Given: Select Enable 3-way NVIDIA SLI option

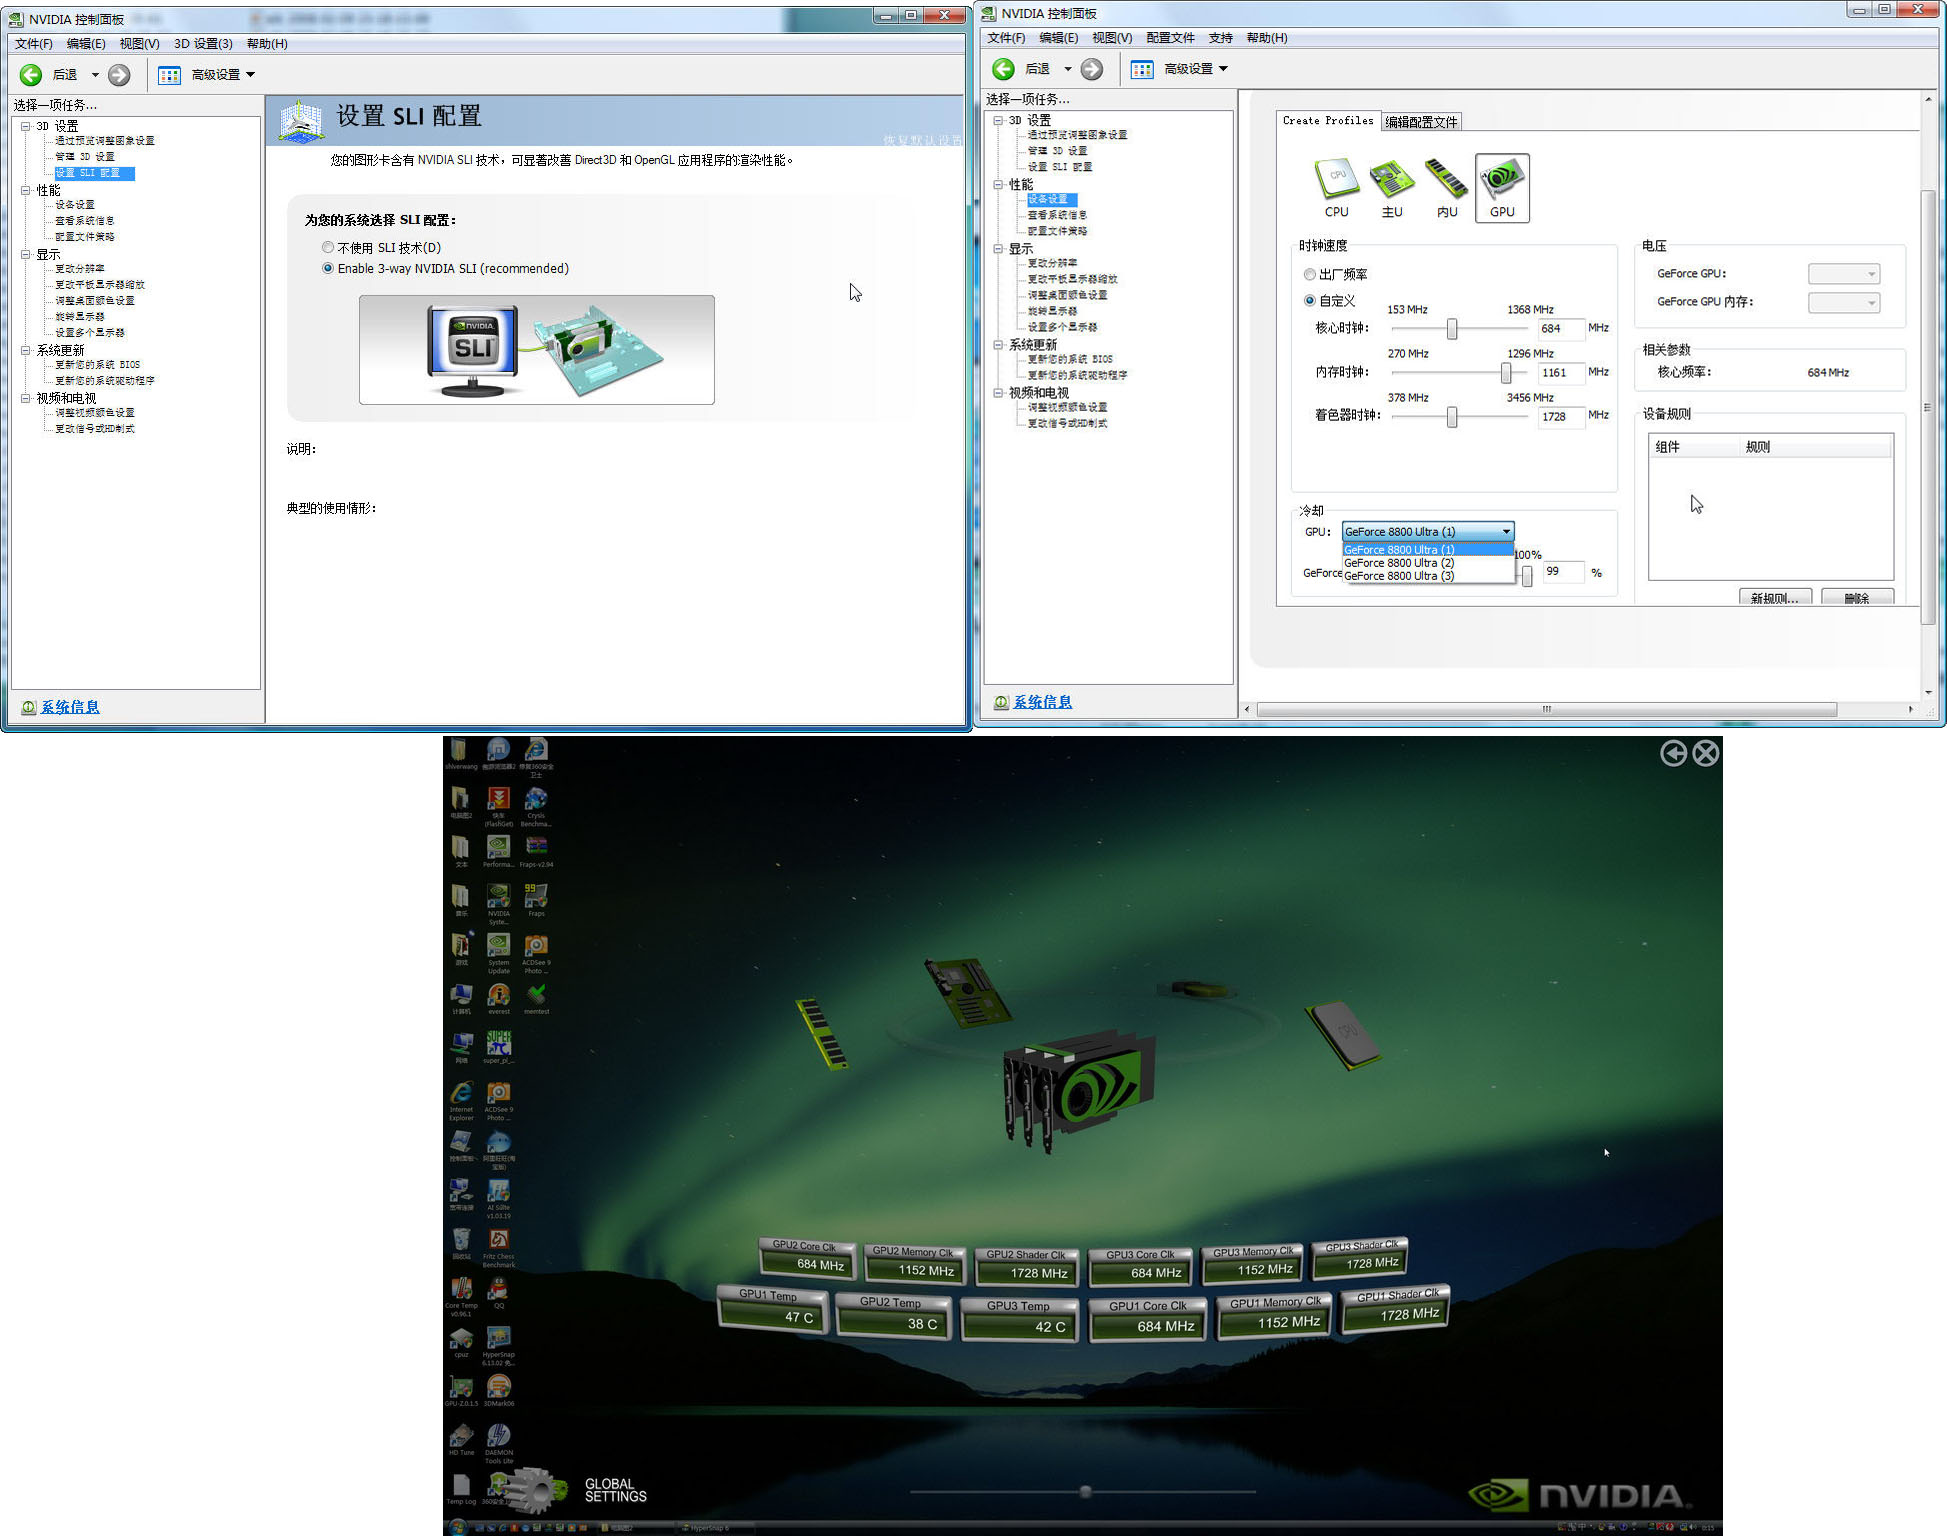Looking at the screenshot, I should pos(328,268).
